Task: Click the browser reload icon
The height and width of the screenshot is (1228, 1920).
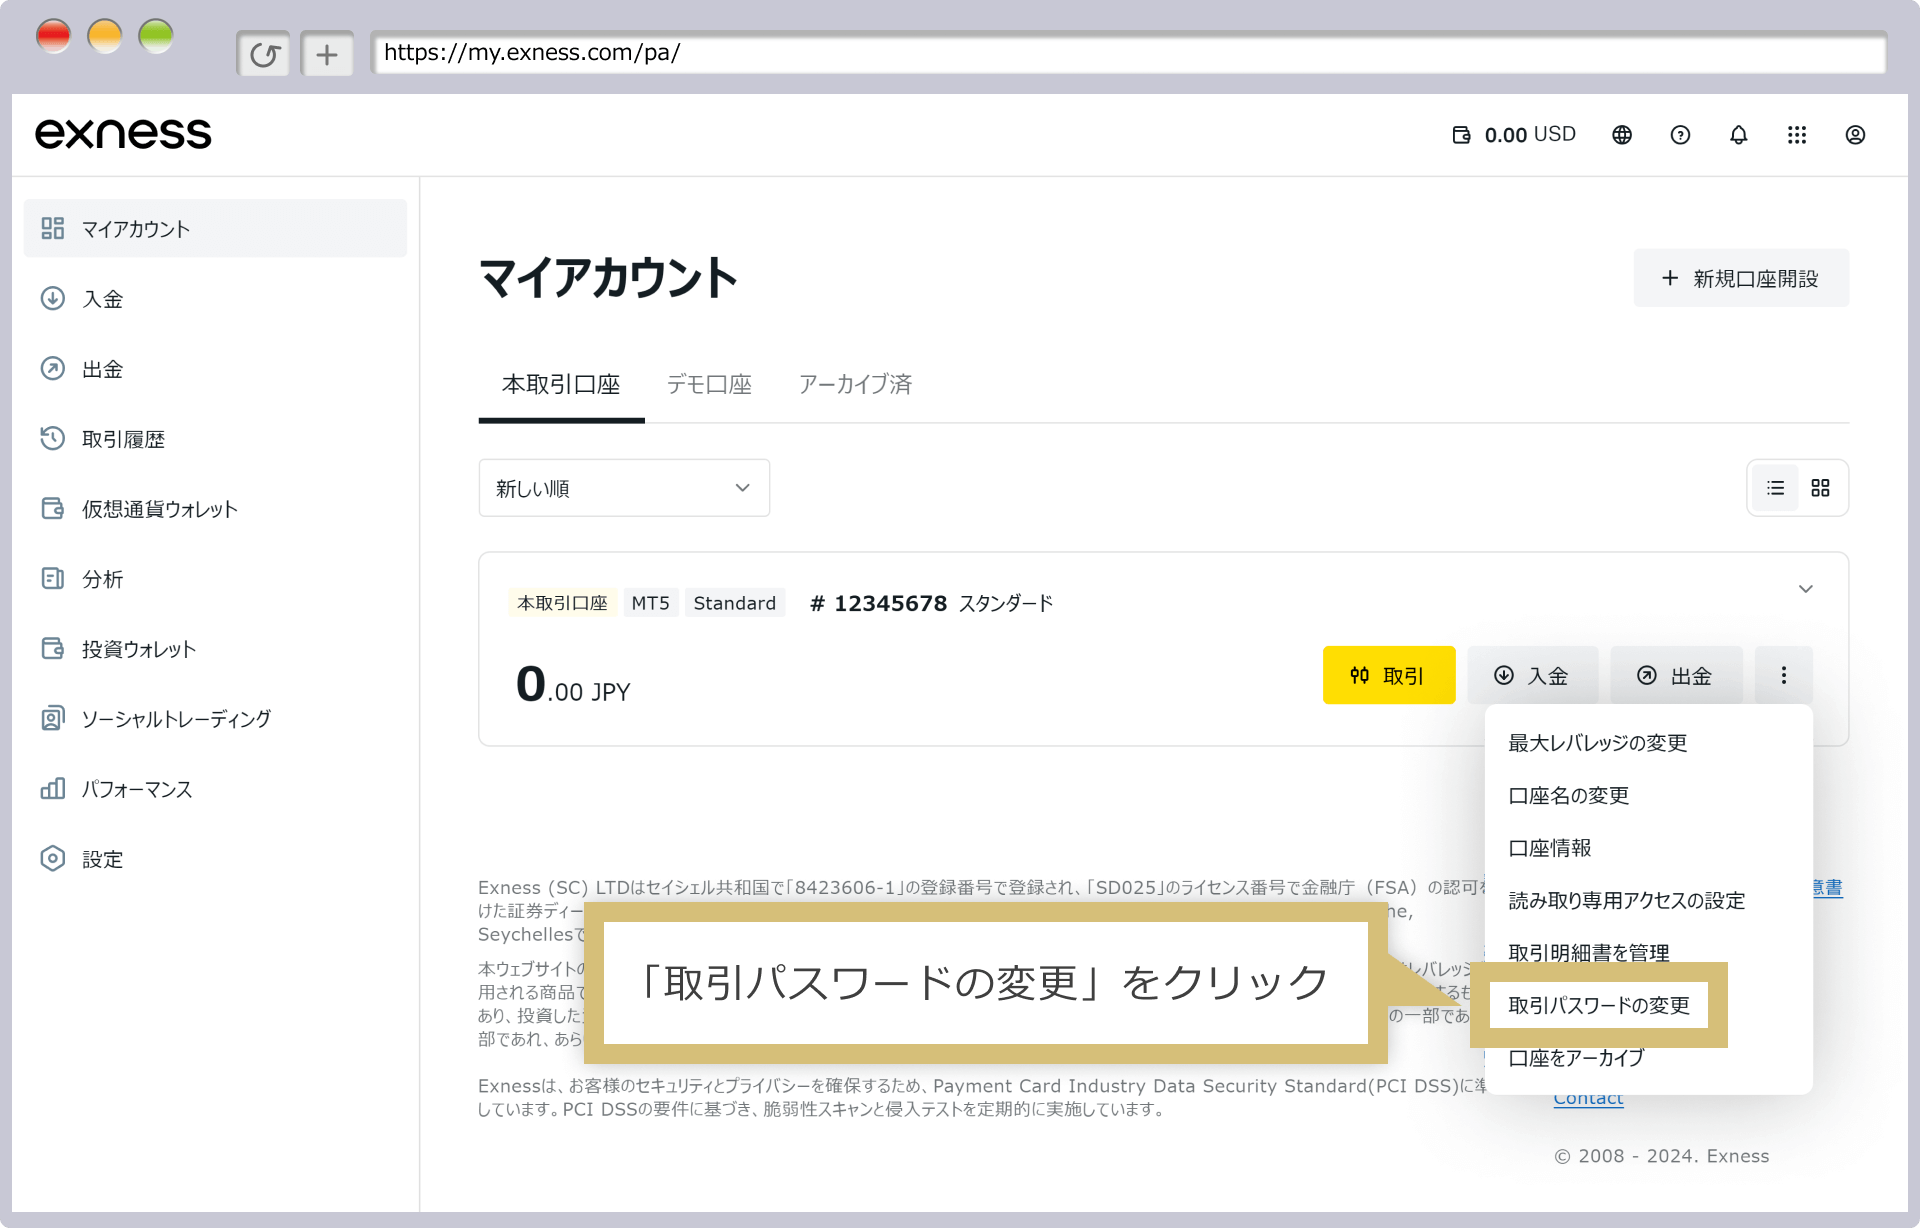Action: click(x=264, y=54)
